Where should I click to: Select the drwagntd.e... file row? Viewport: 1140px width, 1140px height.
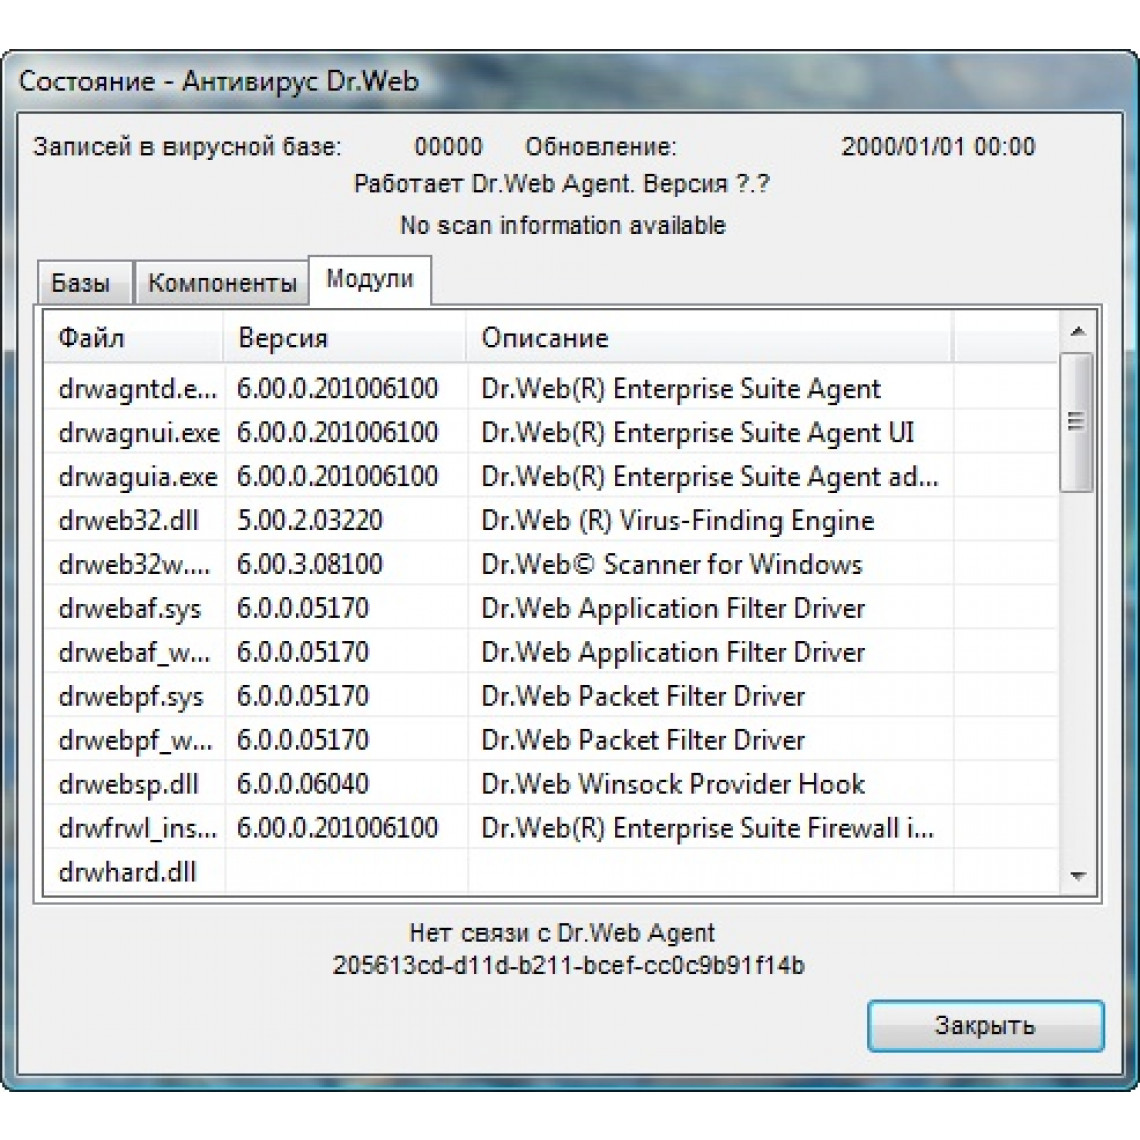tap(550, 388)
